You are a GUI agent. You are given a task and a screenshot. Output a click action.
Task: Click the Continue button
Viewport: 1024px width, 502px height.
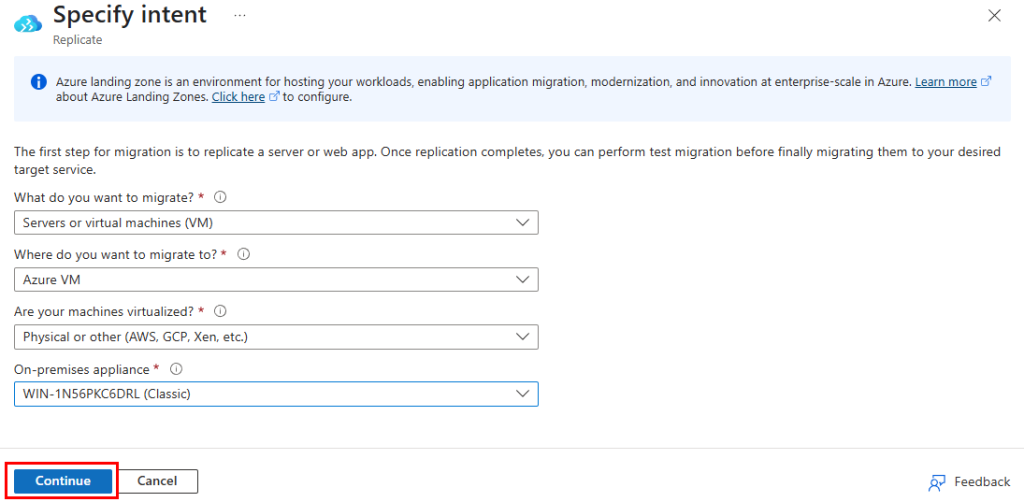[x=63, y=481]
